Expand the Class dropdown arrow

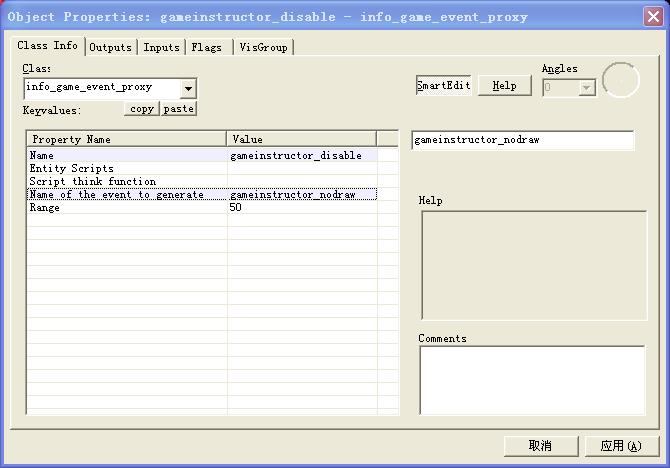[188, 88]
